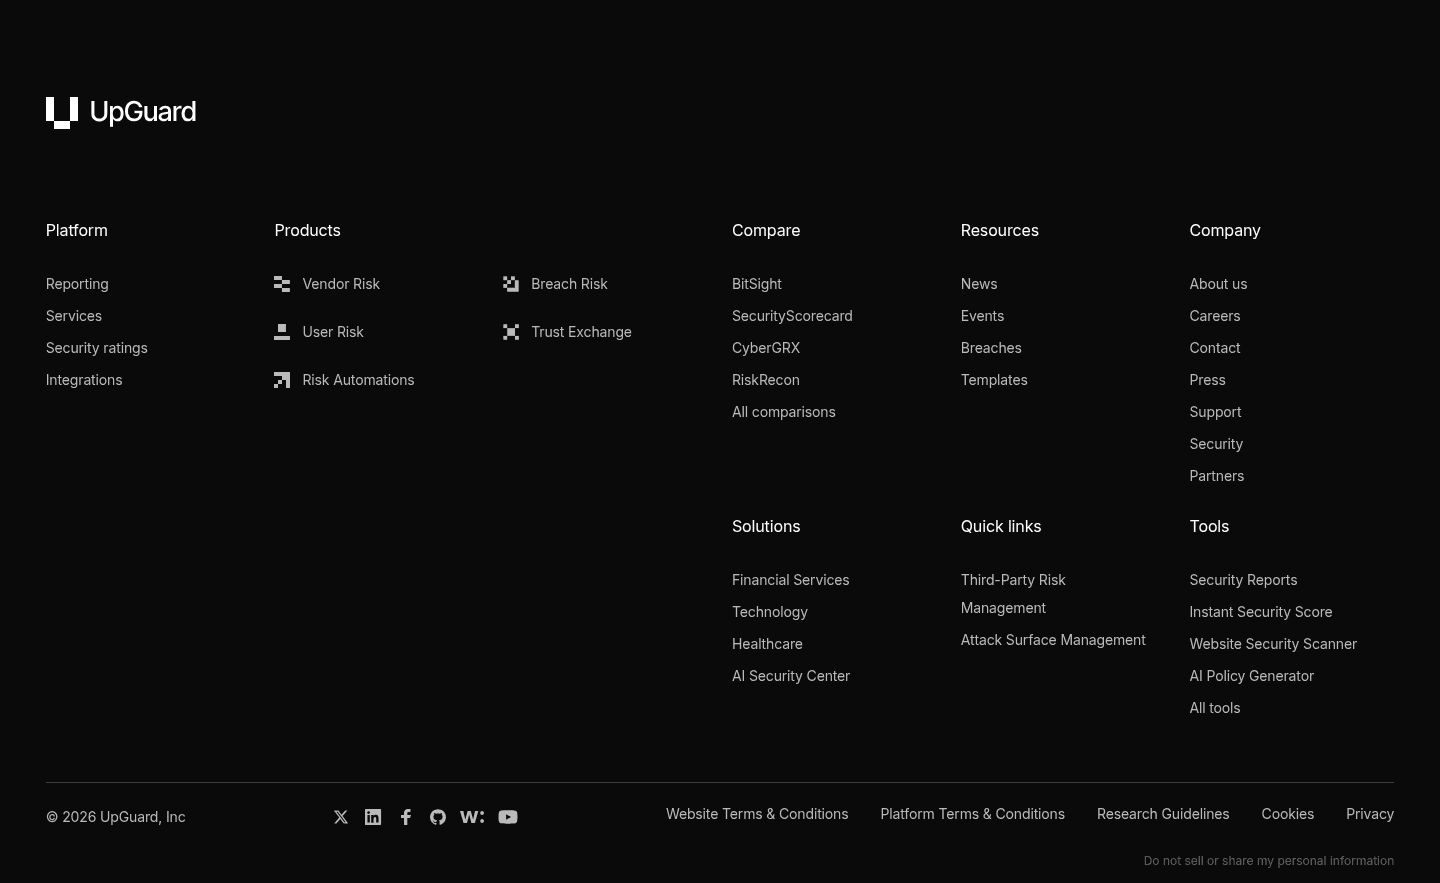Open Security Reports tool

pyautogui.click(x=1243, y=580)
